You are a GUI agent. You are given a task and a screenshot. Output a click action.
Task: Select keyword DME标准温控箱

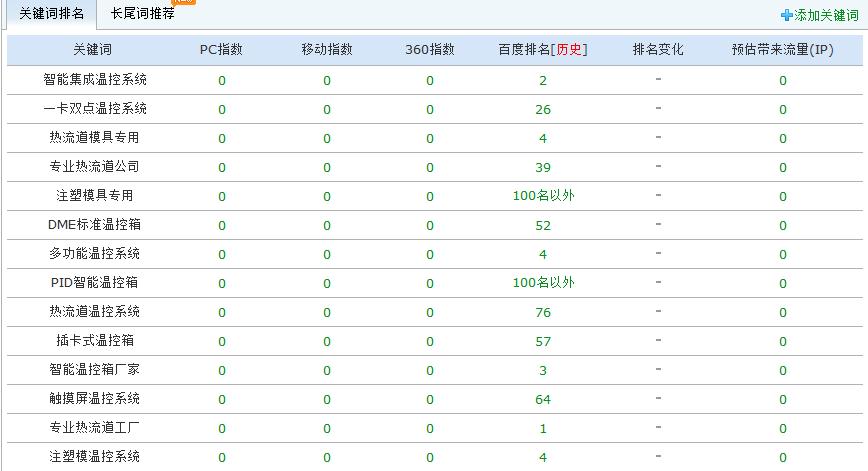[x=95, y=224]
